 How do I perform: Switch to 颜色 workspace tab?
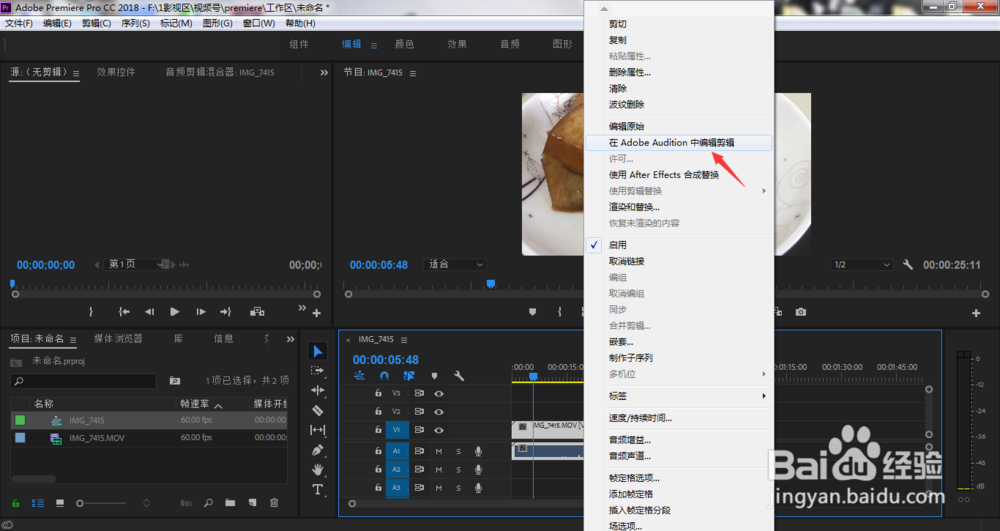(404, 44)
